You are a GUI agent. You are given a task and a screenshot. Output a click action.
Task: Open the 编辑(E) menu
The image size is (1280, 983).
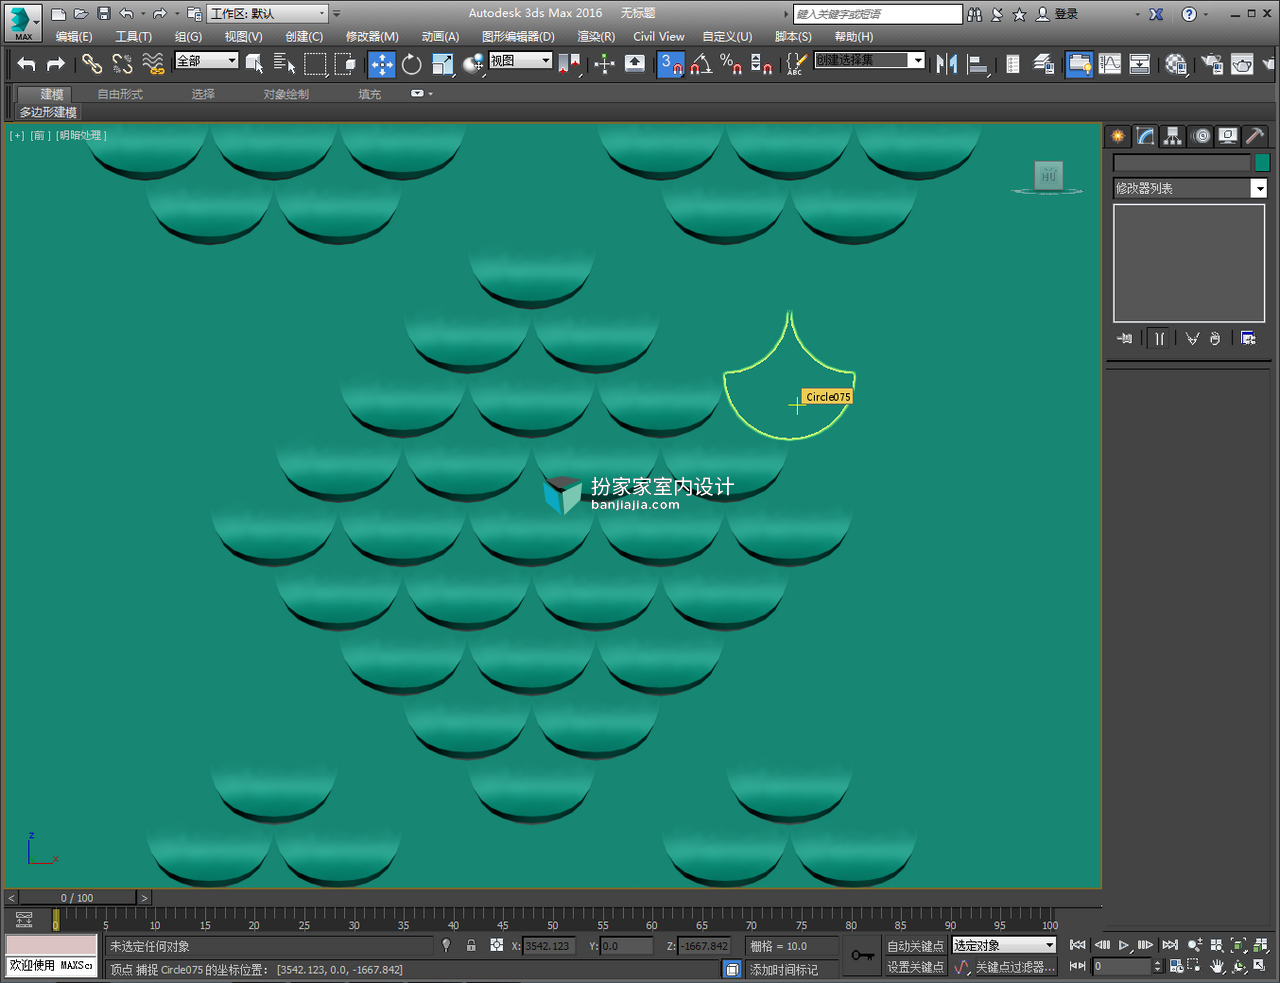click(74, 36)
